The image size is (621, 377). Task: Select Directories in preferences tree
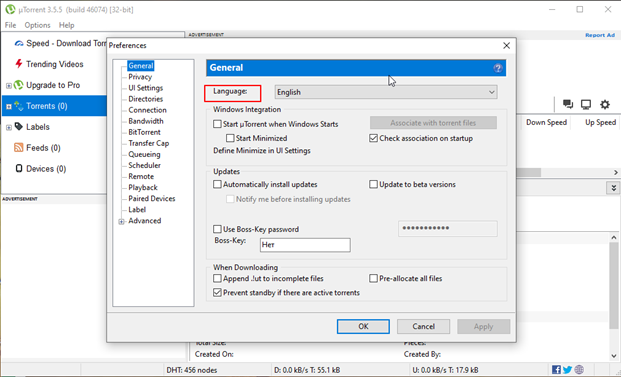tap(145, 99)
